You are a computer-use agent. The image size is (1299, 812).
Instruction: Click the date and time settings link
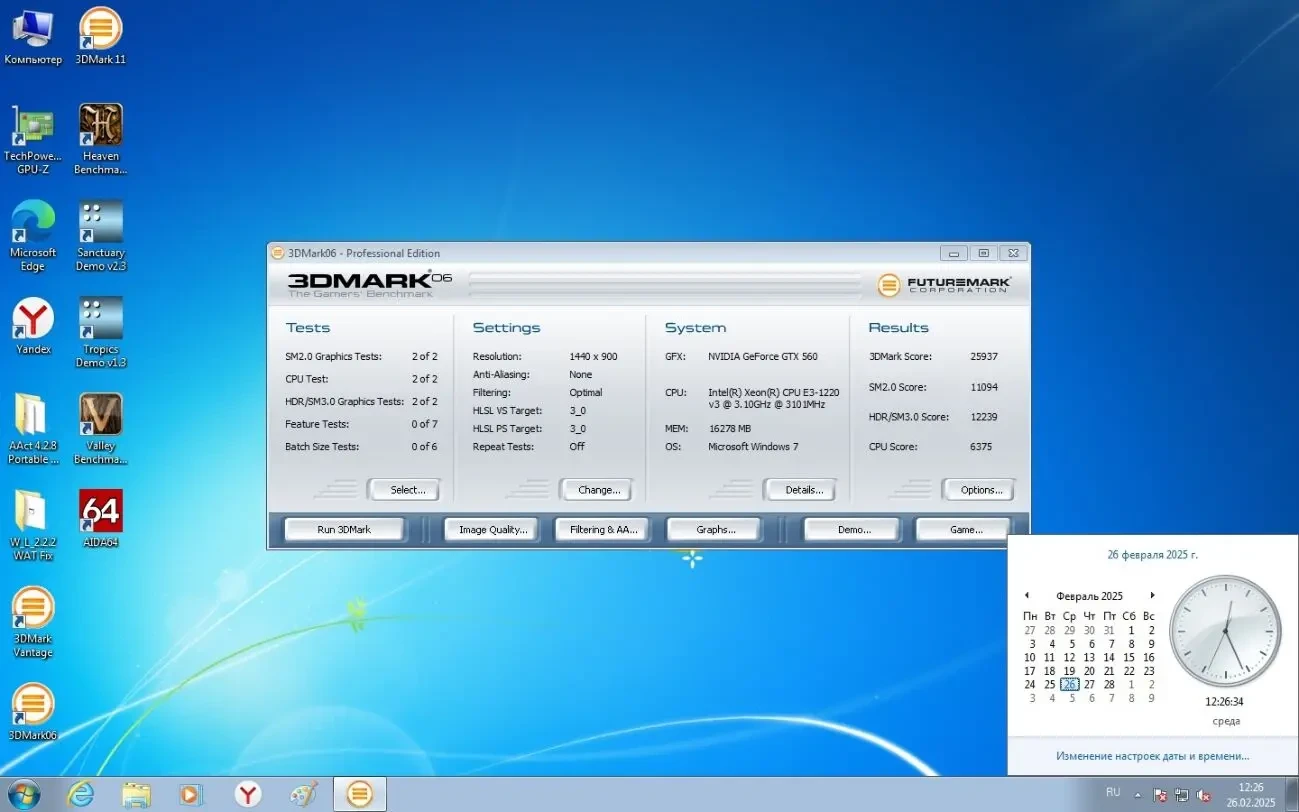pos(1152,756)
